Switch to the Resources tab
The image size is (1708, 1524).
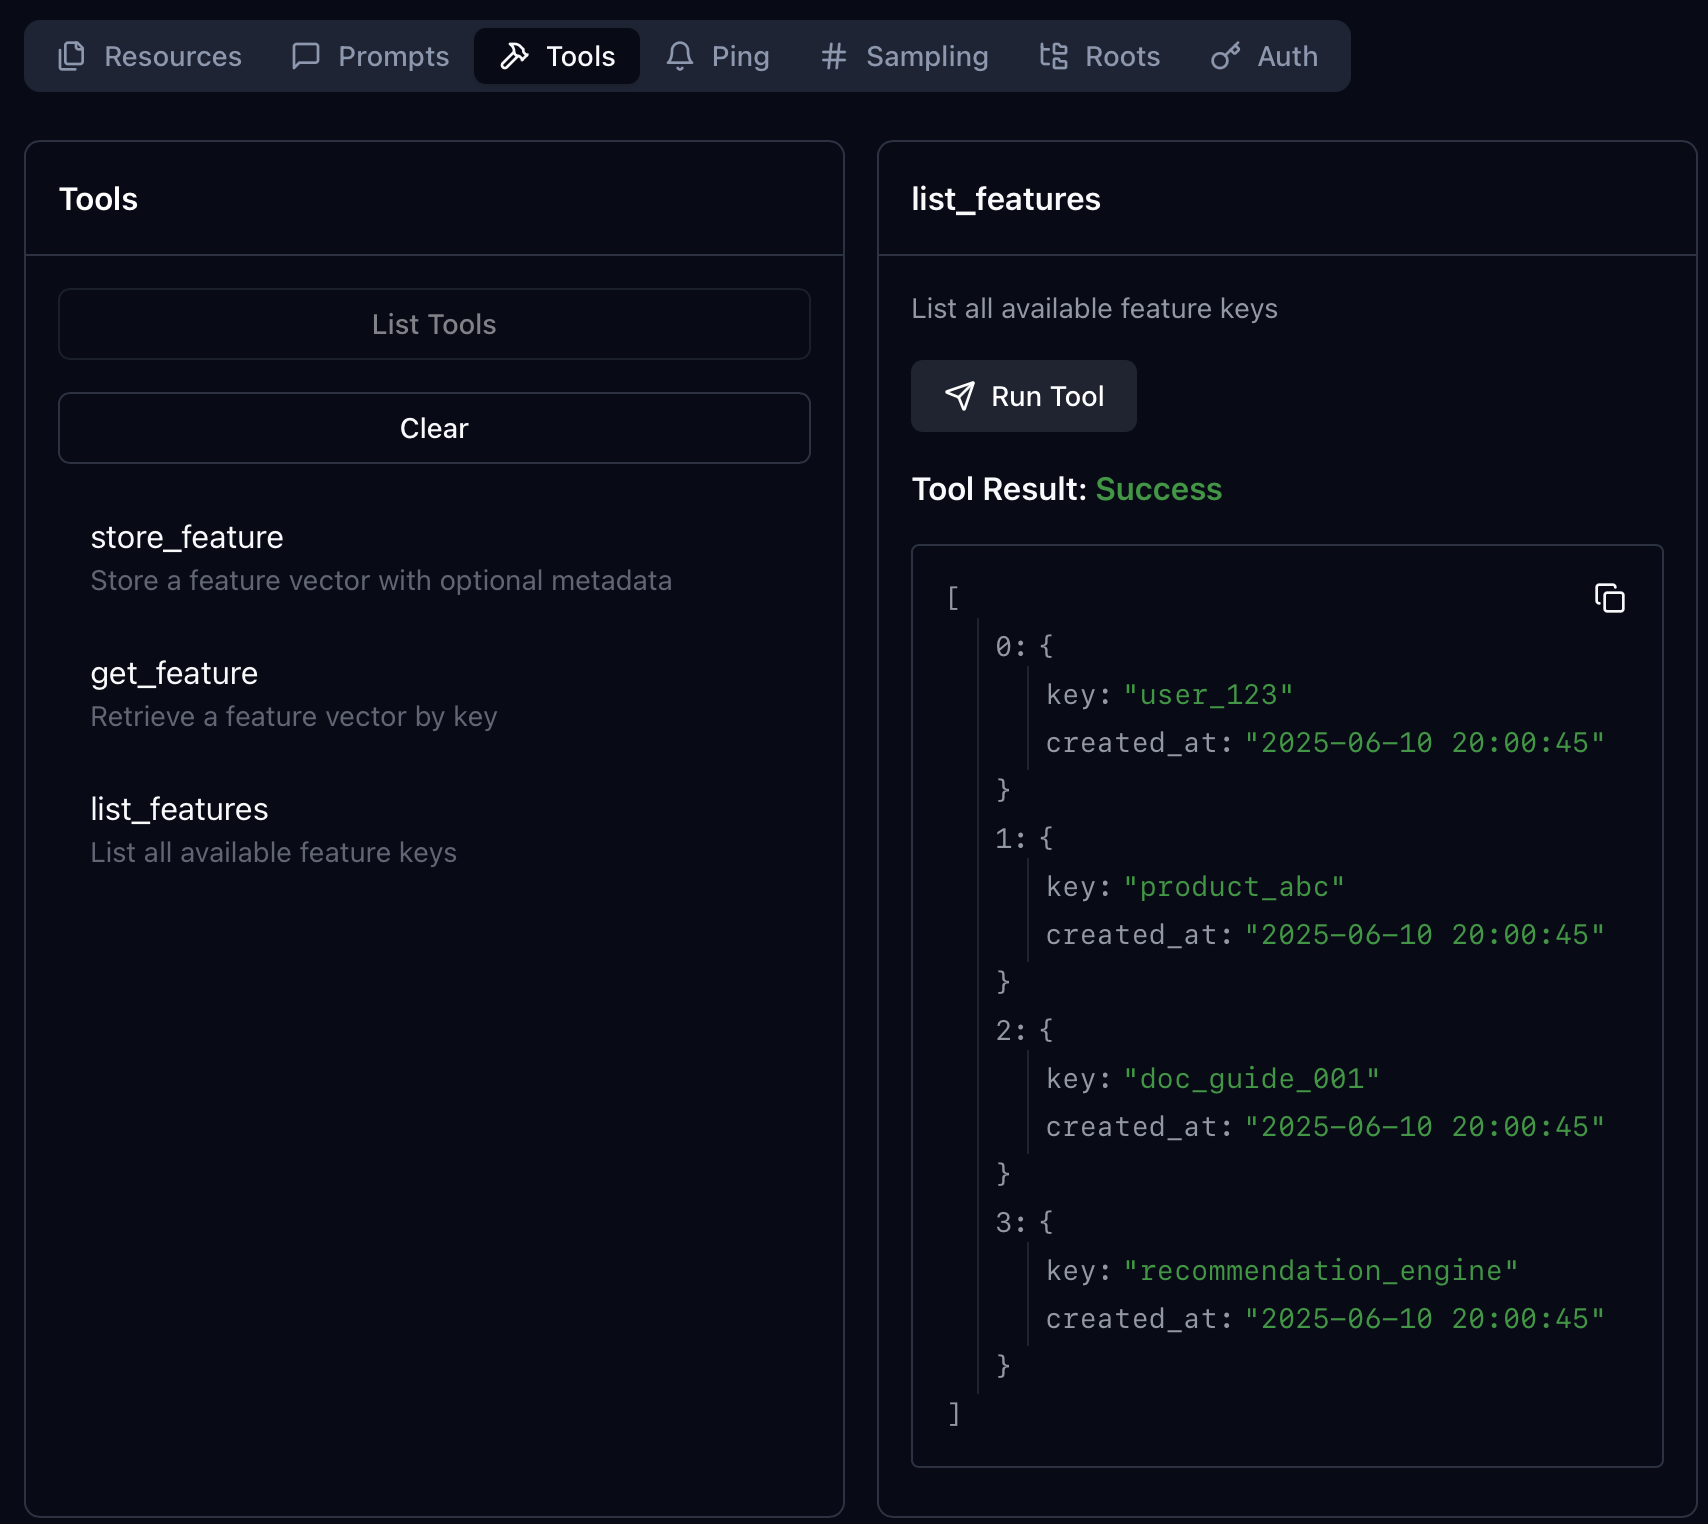tap(150, 56)
